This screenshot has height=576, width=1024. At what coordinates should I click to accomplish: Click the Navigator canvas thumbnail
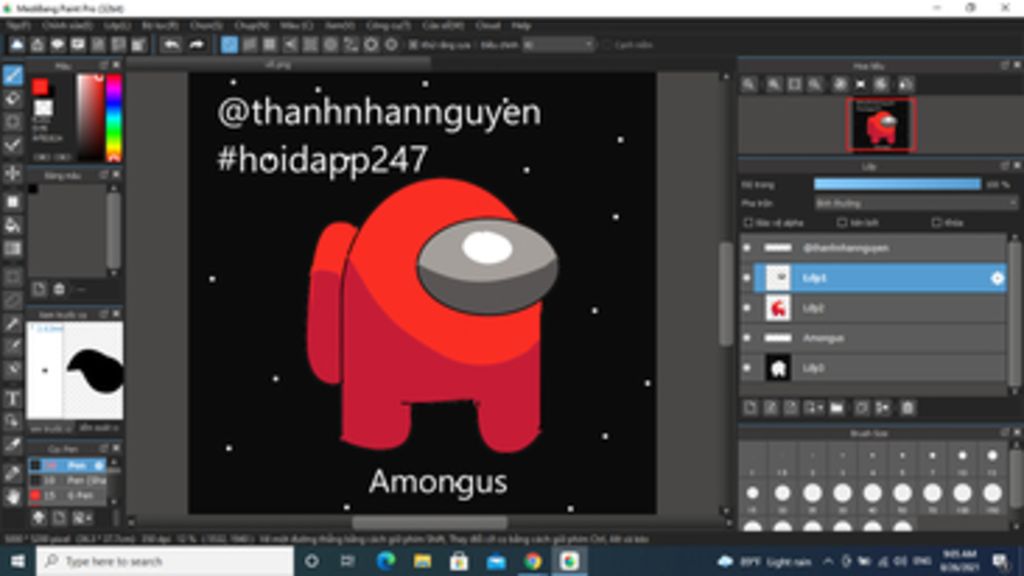click(880, 124)
